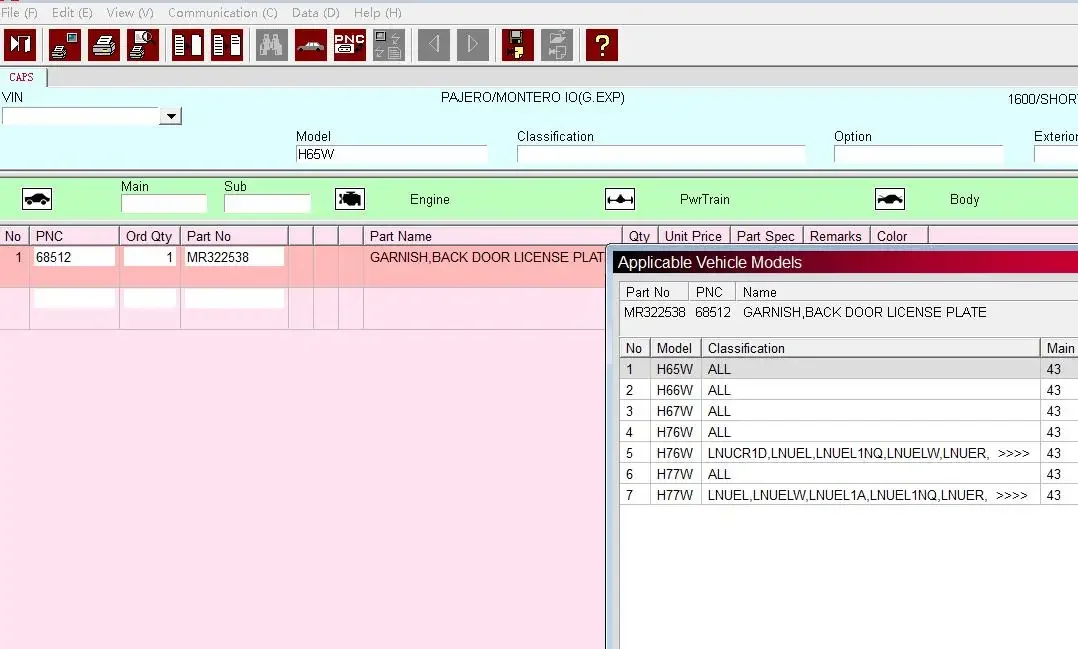
Task: Click the Part No cell MR322538
Action: pos(234,257)
